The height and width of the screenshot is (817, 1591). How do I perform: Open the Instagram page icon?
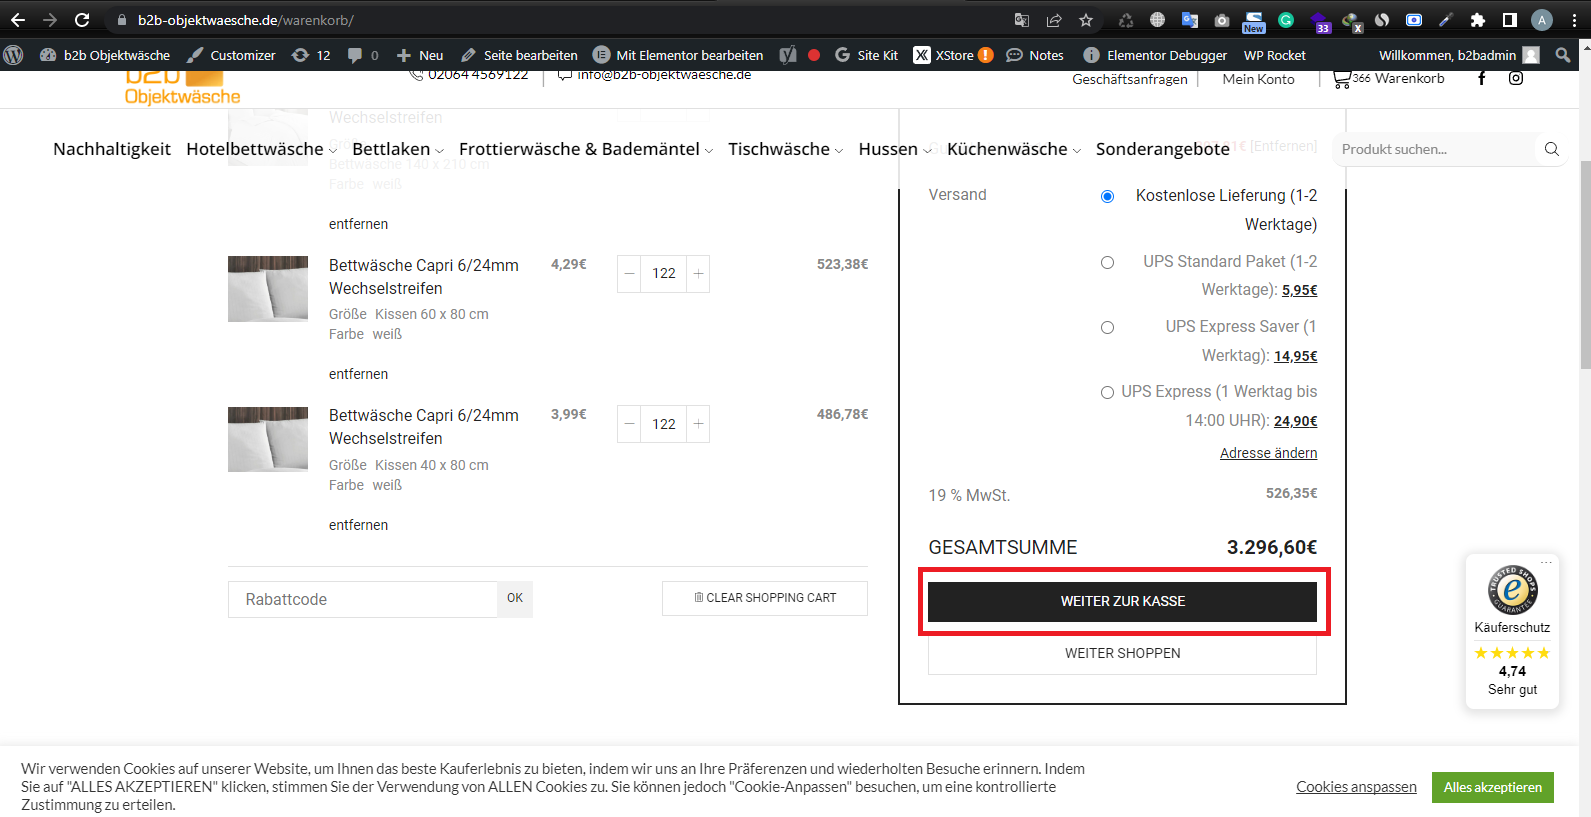point(1516,78)
